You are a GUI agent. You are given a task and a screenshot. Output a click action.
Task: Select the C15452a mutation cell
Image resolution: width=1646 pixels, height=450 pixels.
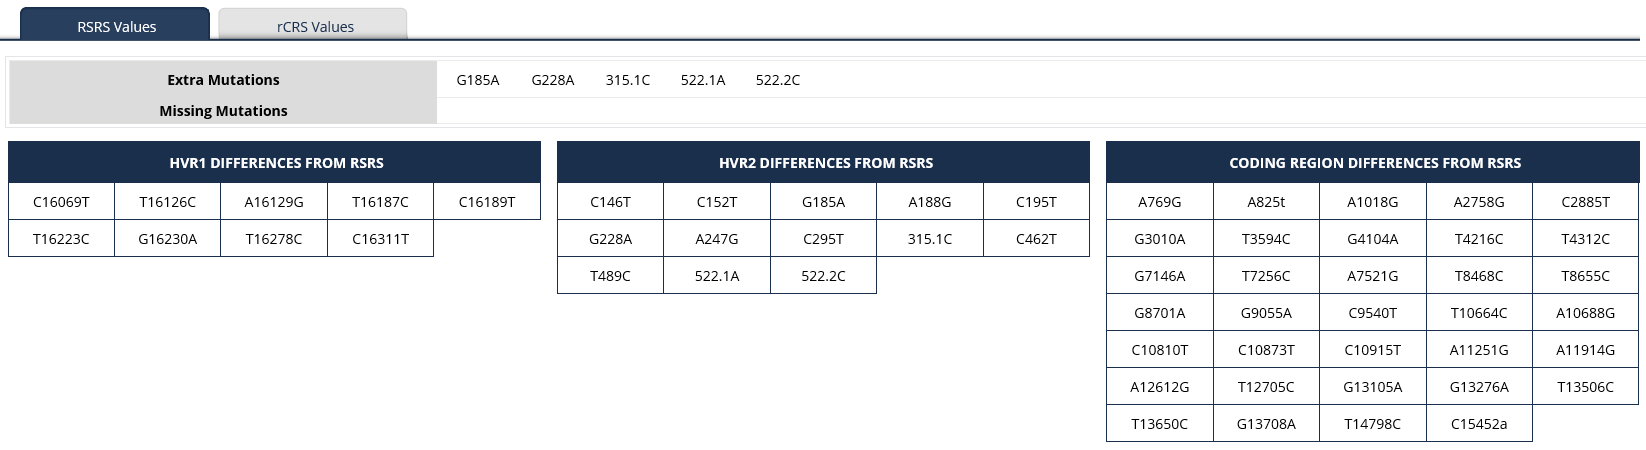(1479, 424)
